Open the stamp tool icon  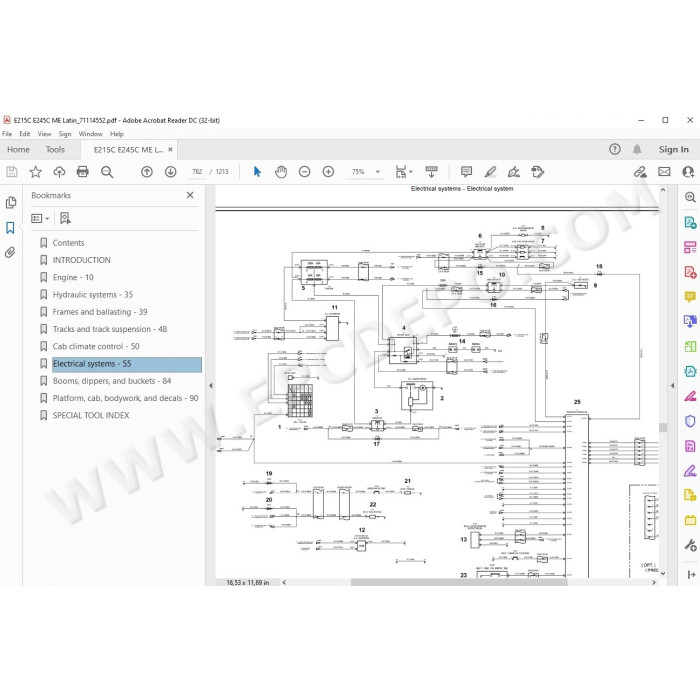[x=538, y=172]
